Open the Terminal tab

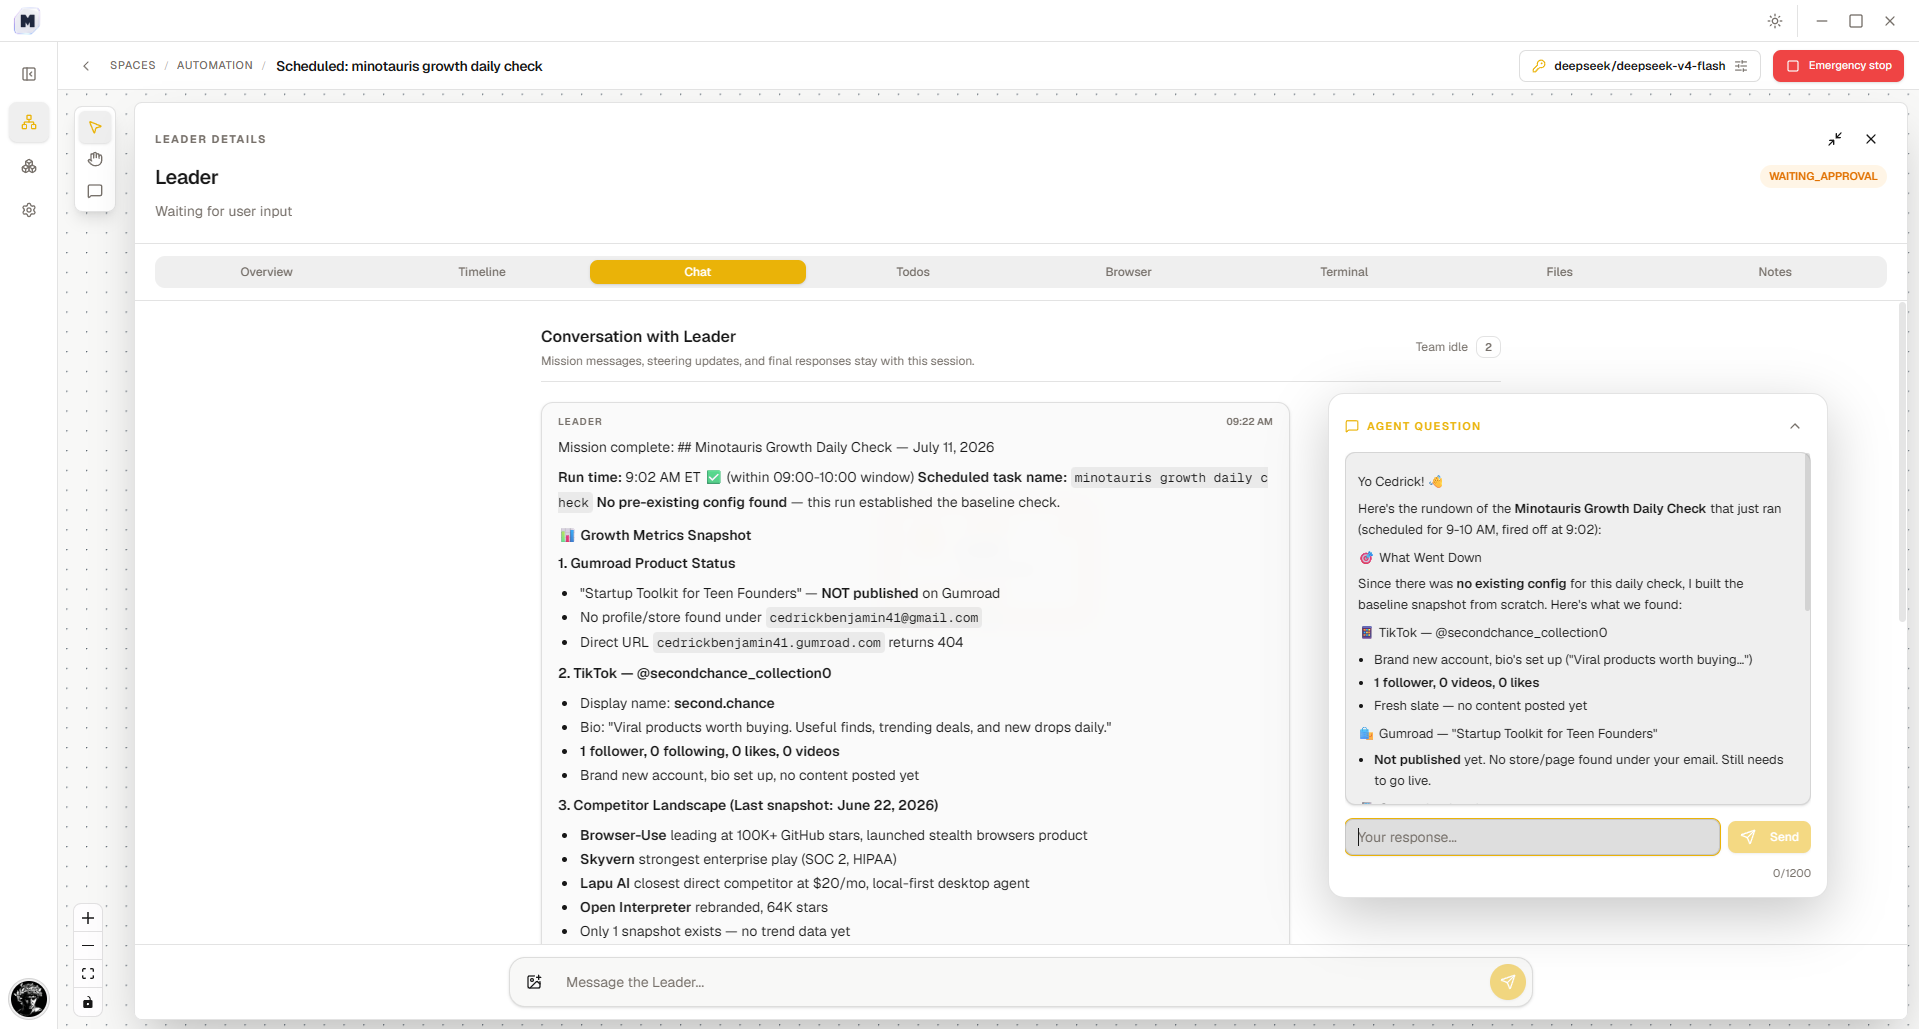pyautogui.click(x=1344, y=272)
